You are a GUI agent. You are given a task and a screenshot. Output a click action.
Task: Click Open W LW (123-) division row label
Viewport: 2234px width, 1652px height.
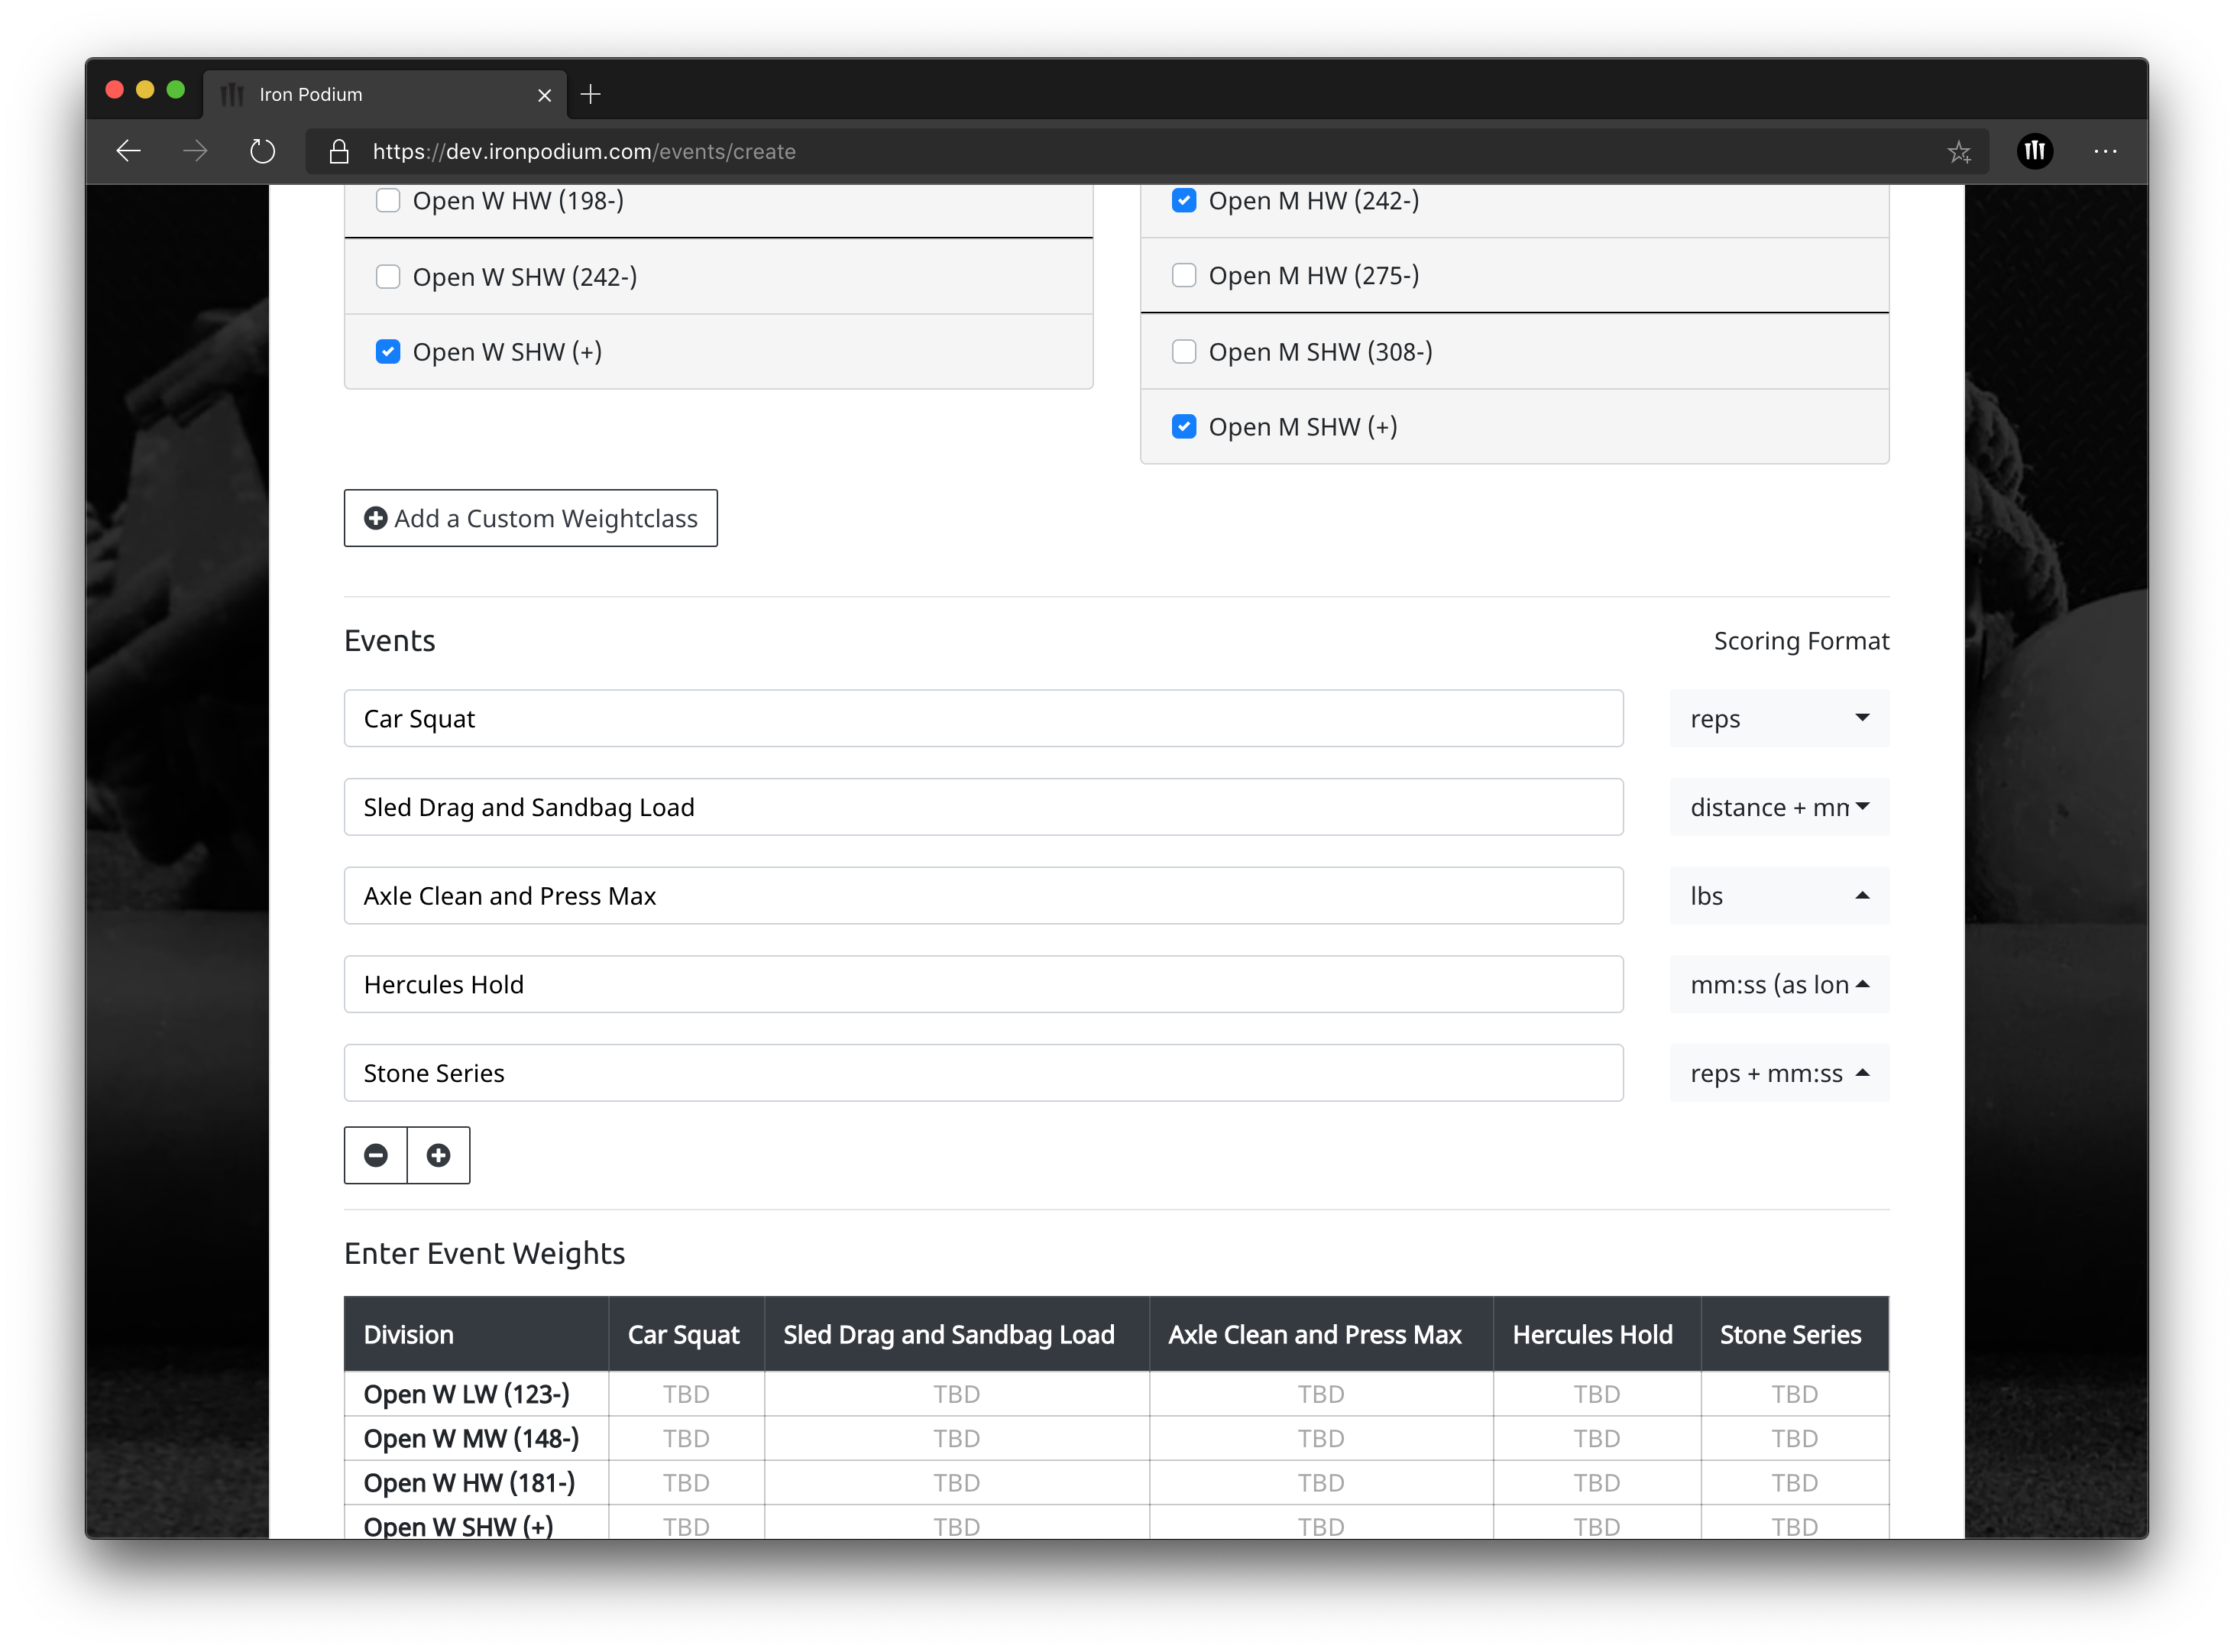click(x=466, y=1393)
